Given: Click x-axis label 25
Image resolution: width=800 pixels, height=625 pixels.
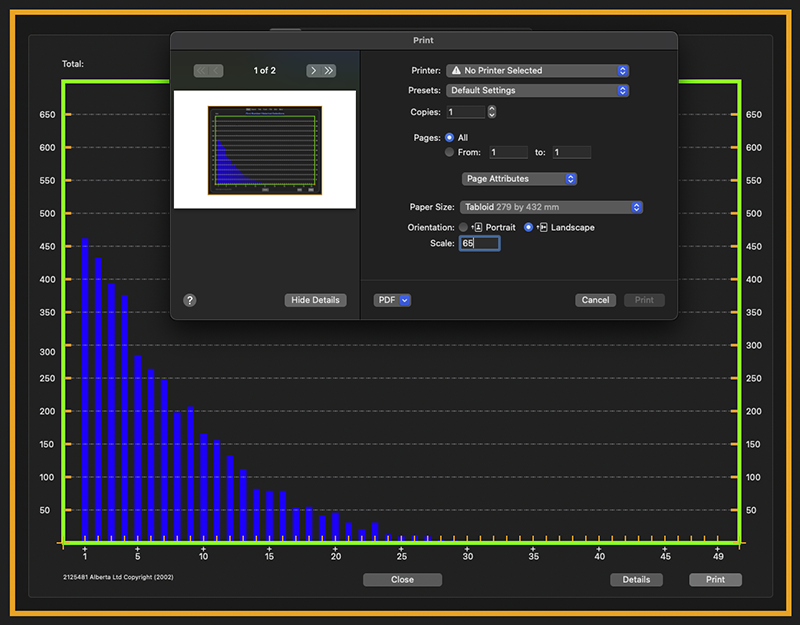Looking at the screenshot, I should pyautogui.click(x=402, y=557).
